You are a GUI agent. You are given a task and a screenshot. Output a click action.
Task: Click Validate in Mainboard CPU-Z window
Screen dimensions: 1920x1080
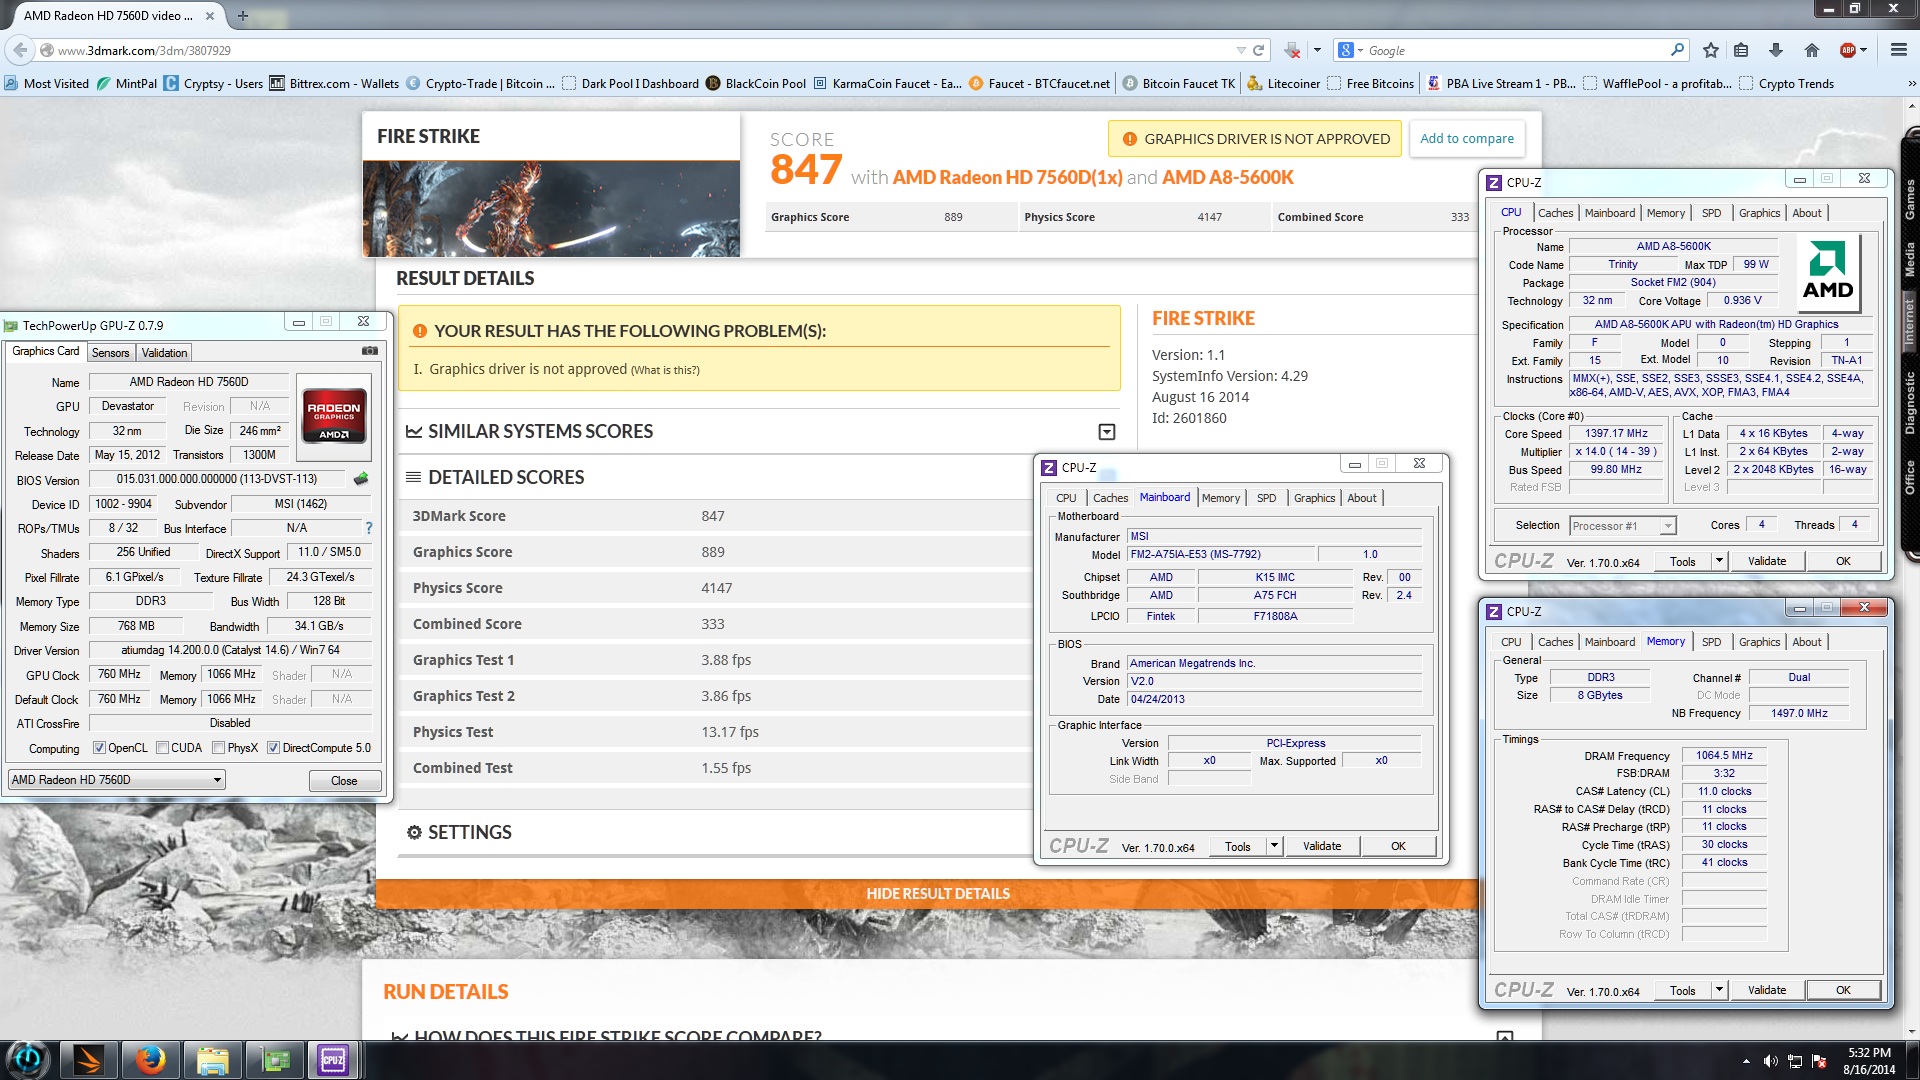[1322, 846]
